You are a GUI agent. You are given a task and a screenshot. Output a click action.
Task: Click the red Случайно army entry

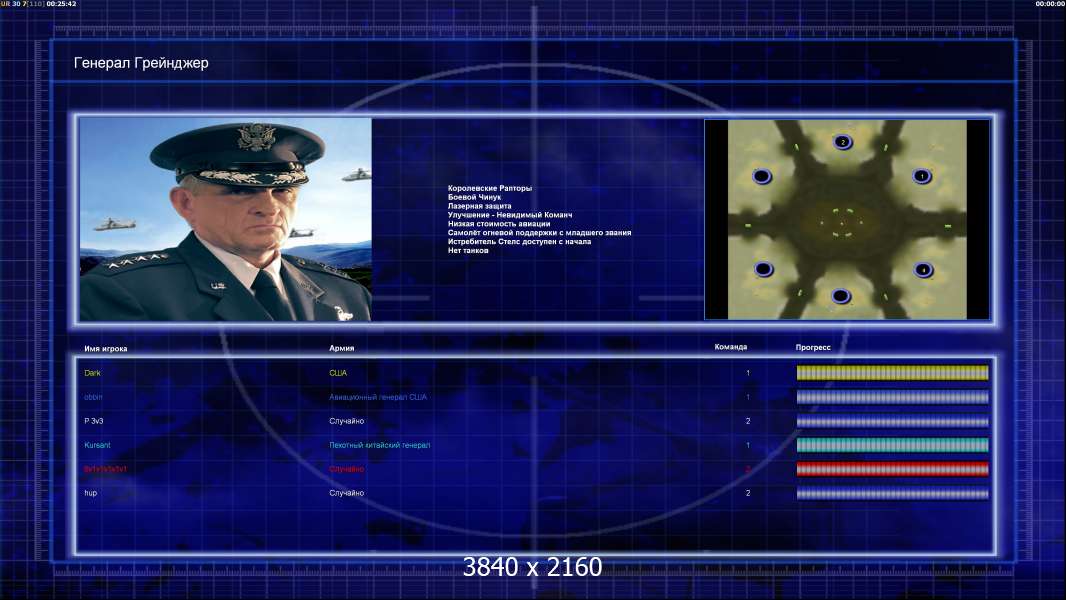(x=347, y=469)
